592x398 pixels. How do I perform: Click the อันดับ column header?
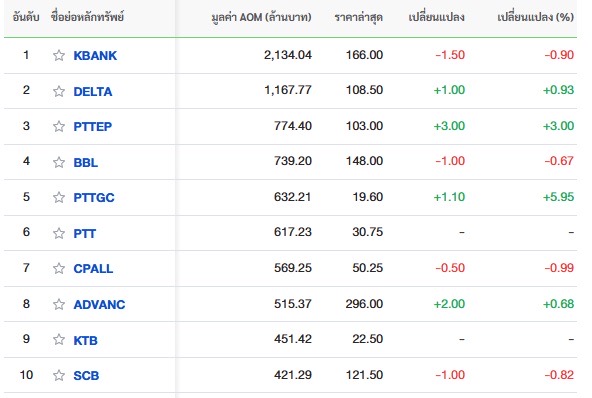[x=26, y=17]
